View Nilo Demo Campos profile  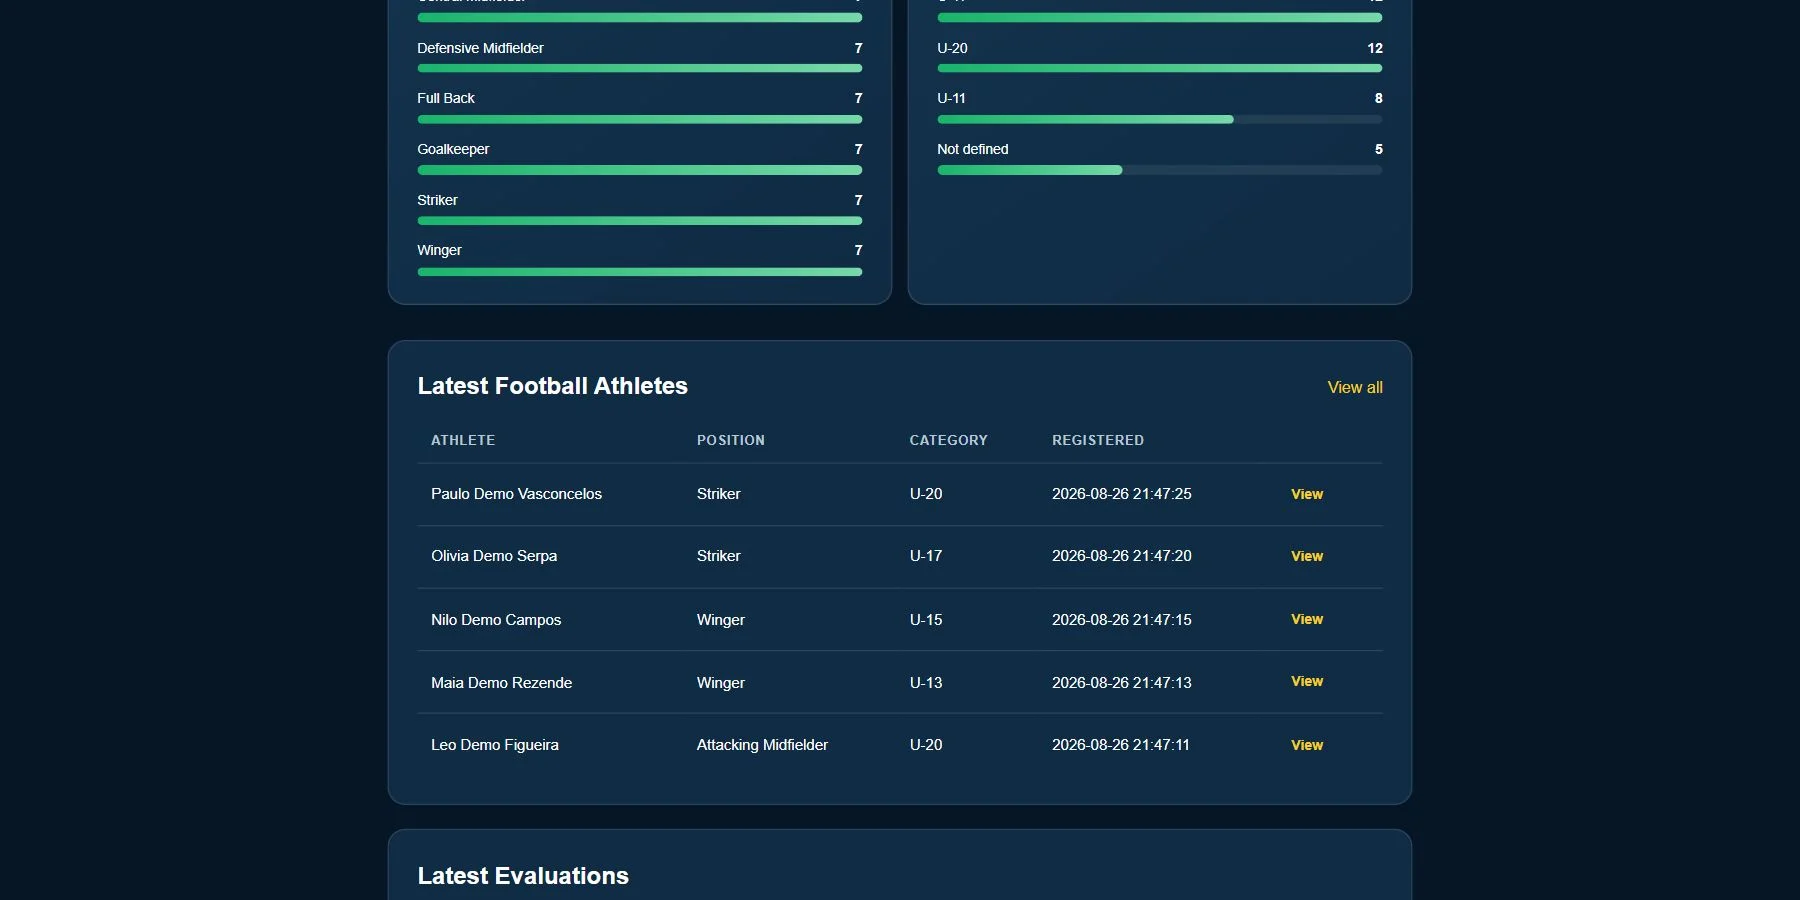[1307, 619]
